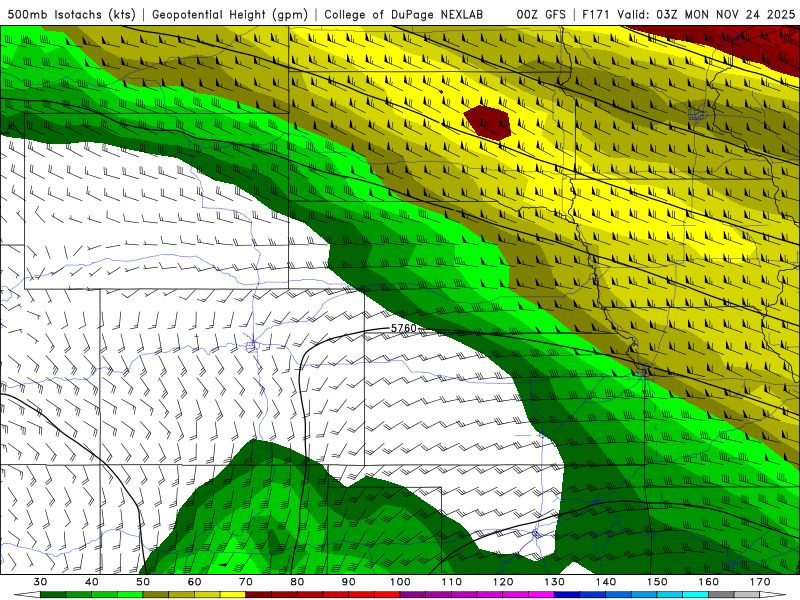Image resolution: width=800 pixels, height=600 pixels.
Task: Click the "Geopotential Height (gpm)" title text
Action: [230, 14]
